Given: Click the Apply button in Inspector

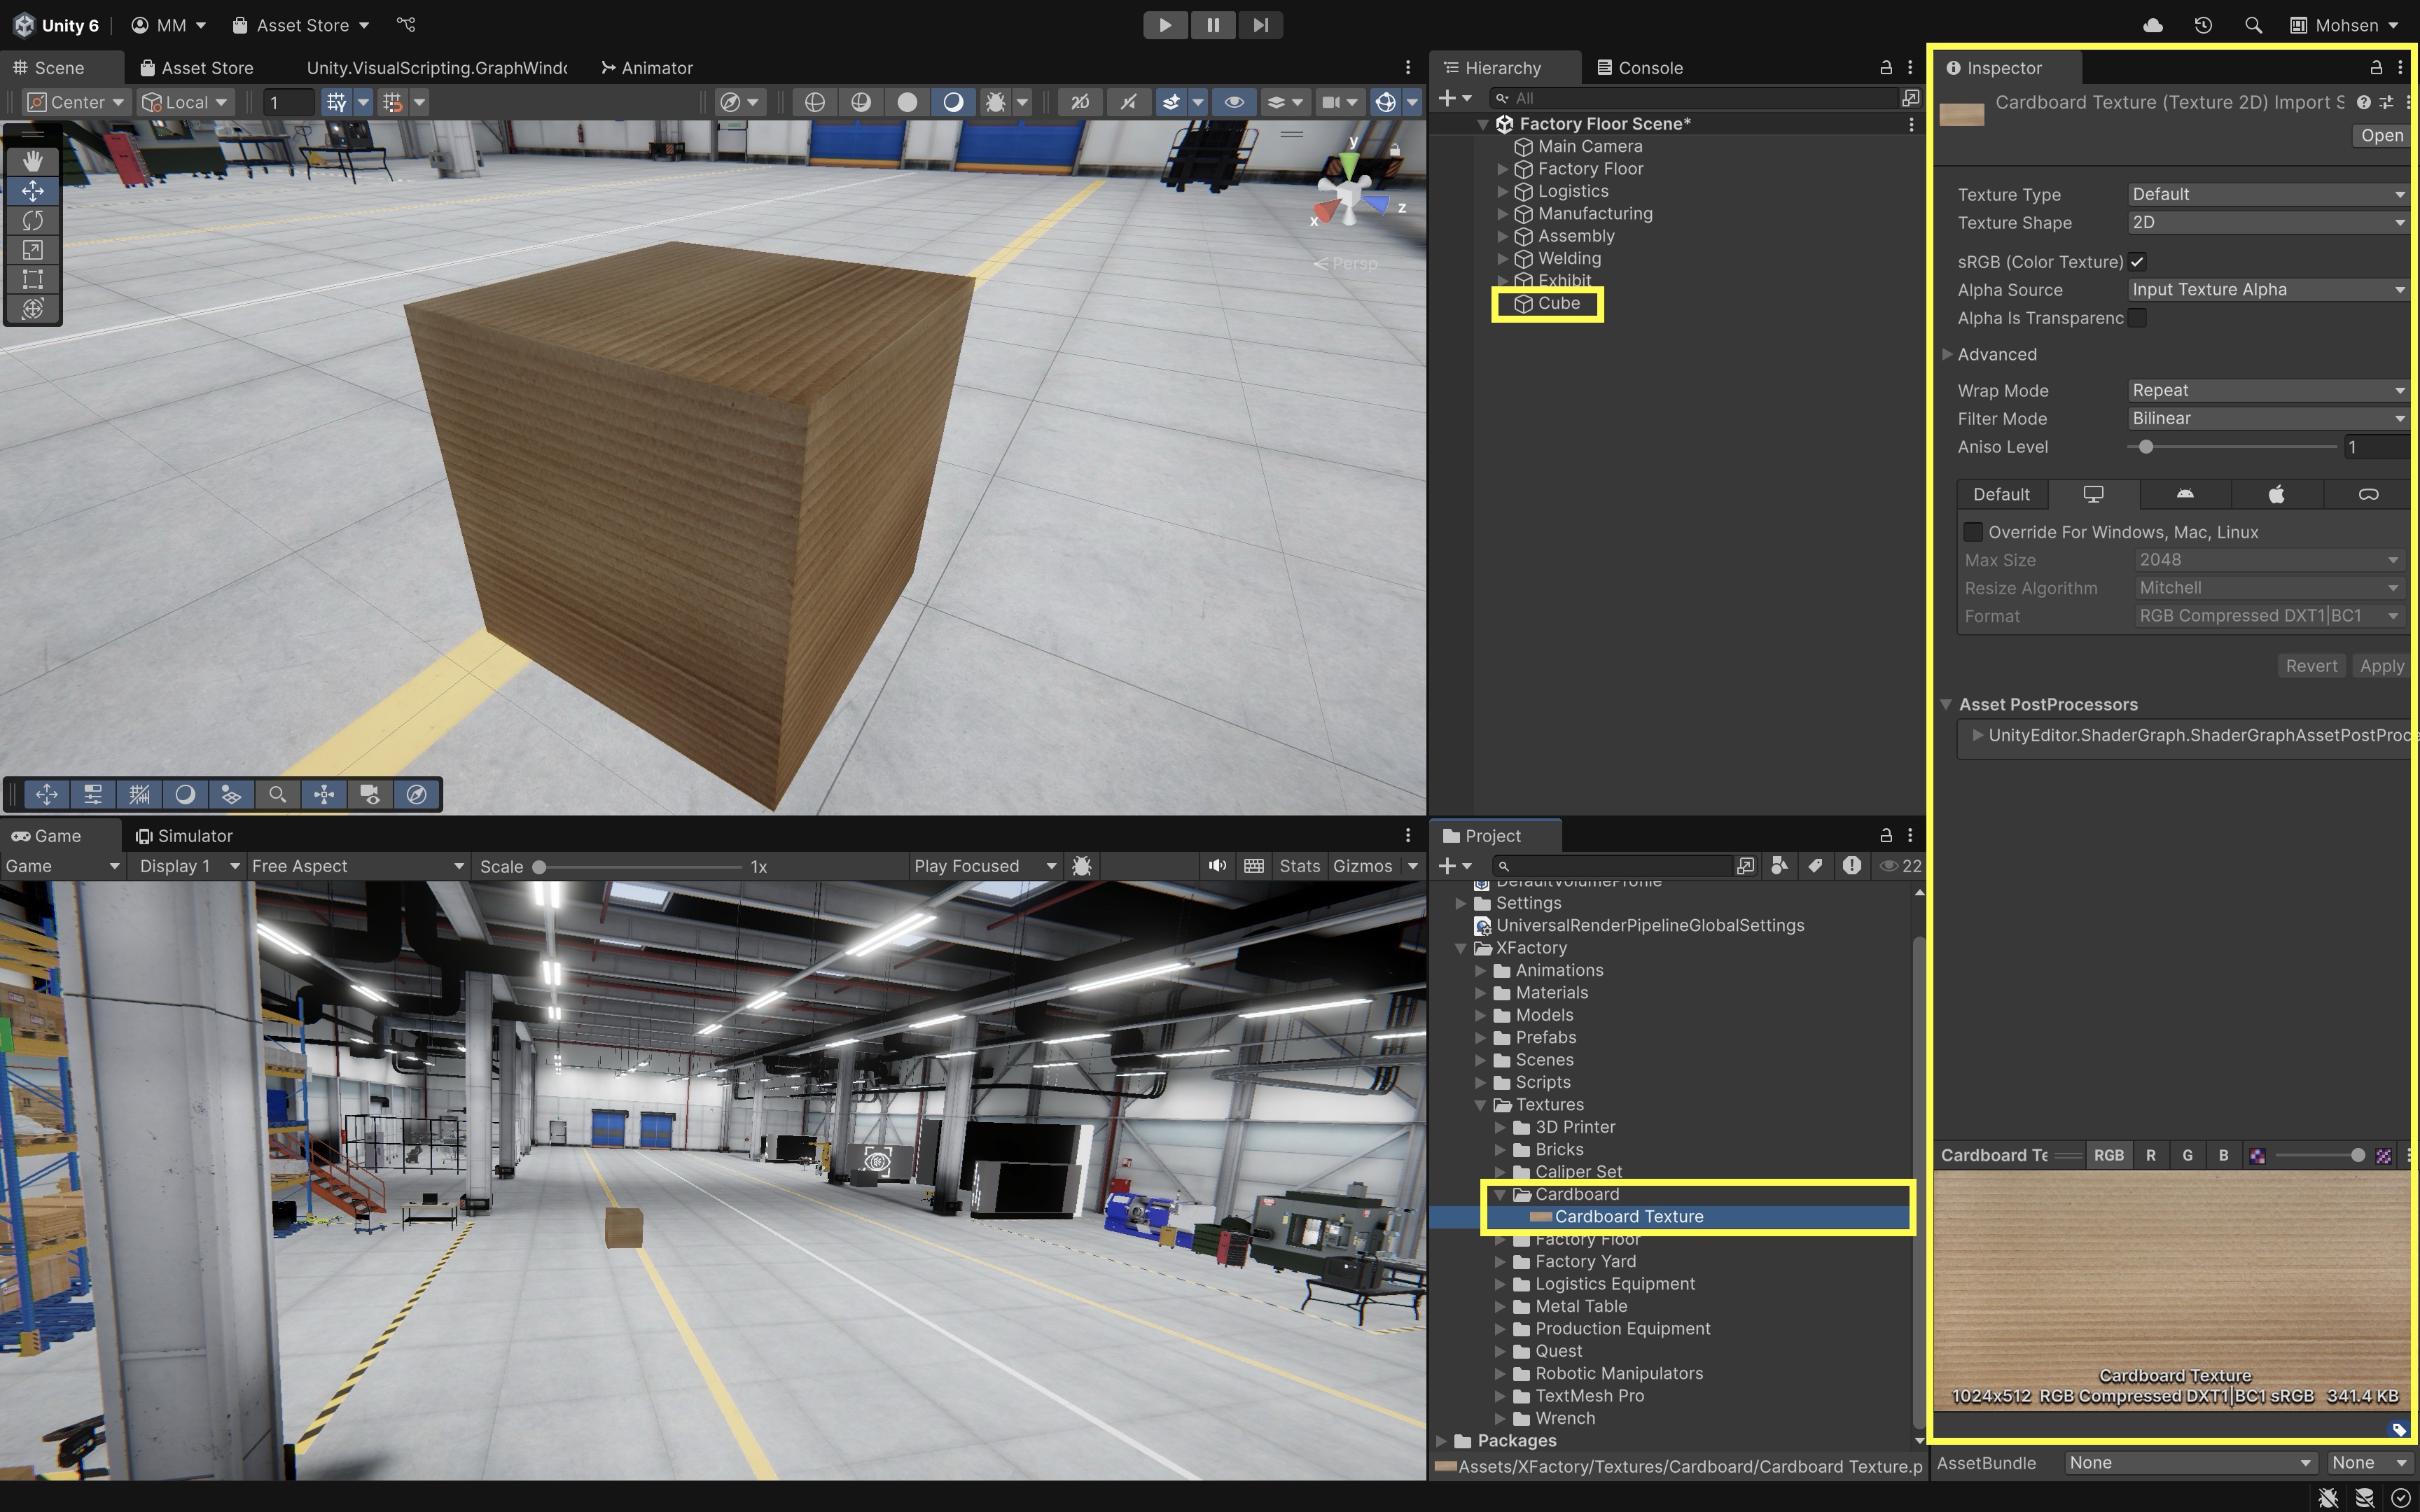Looking at the screenshot, I should pyautogui.click(x=2381, y=666).
